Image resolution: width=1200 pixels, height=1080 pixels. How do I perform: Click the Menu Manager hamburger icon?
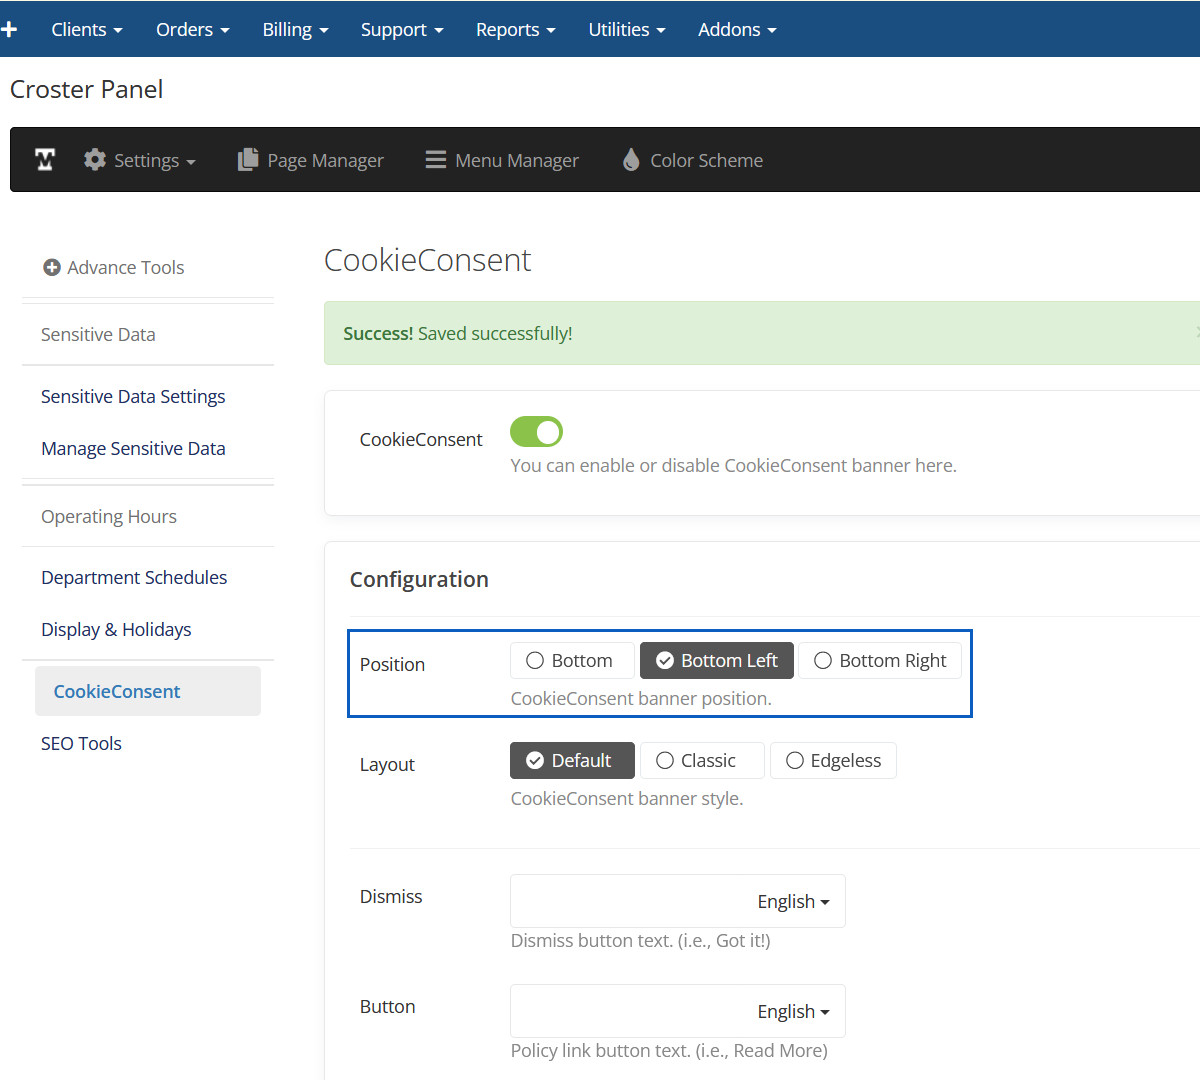pyautogui.click(x=435, y=160)
